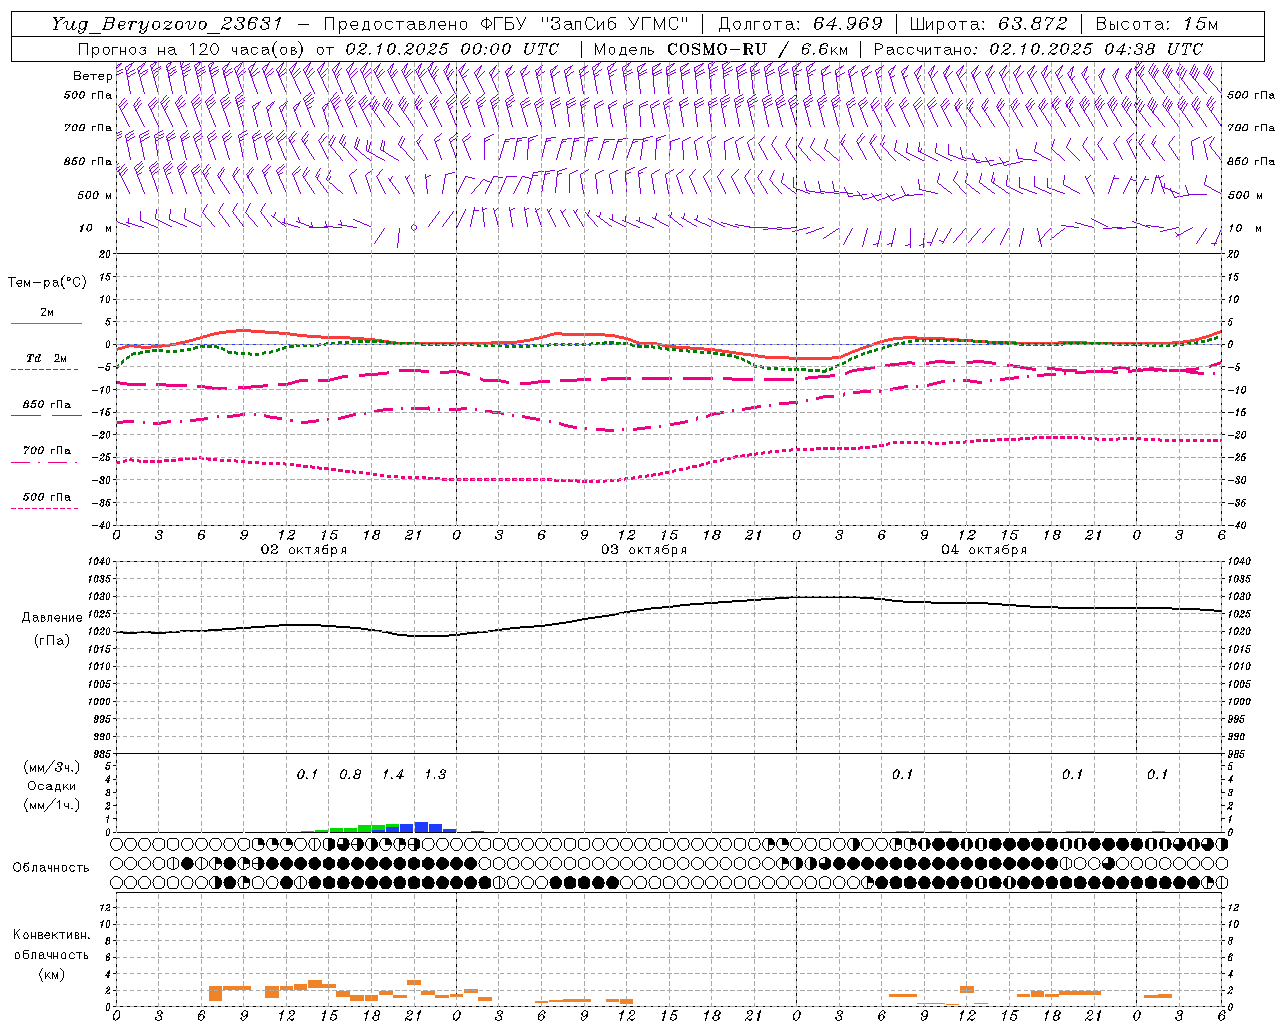Click the forecast header Прогноз на 120 часа(ов)
Image resolution: width=1280 pixels, height=1024 pixels.
pos(192,49)
